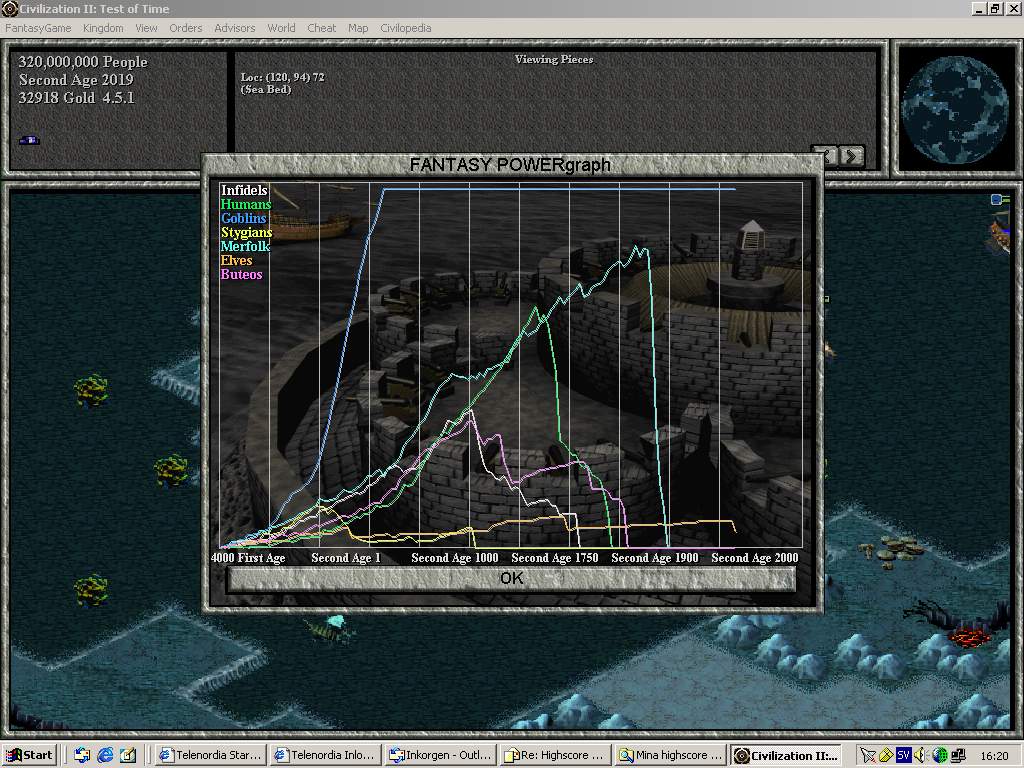This screenshot has height=768, width=1024.
Task: Click the volcano tile on the map
Action: click(x=970, y=635)
